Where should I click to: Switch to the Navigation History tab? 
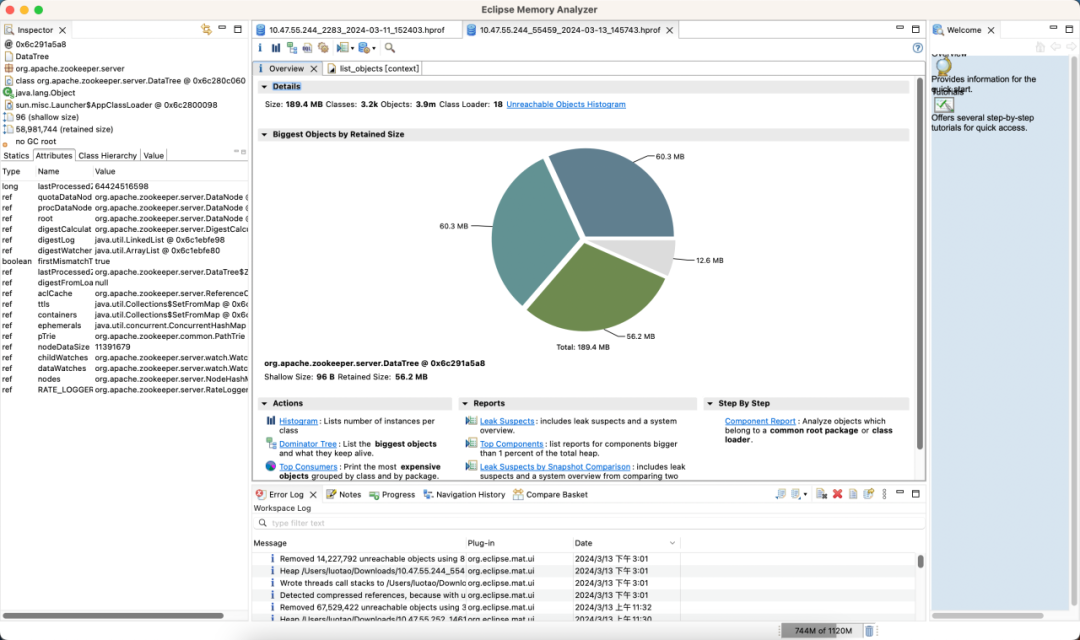[464, 495]
